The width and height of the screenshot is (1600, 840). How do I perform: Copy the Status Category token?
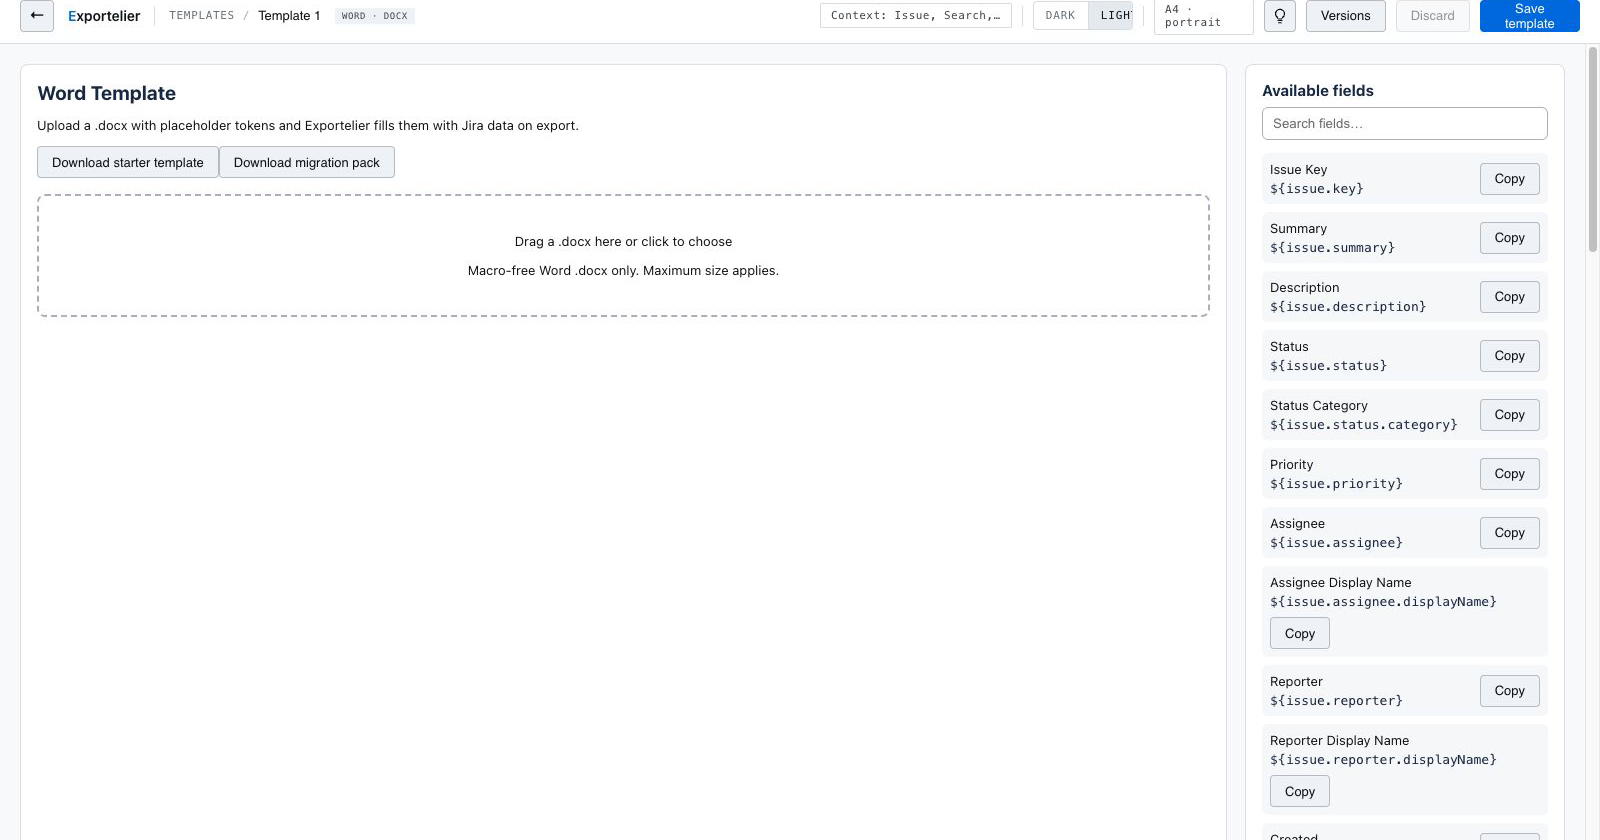[1510, 415]
